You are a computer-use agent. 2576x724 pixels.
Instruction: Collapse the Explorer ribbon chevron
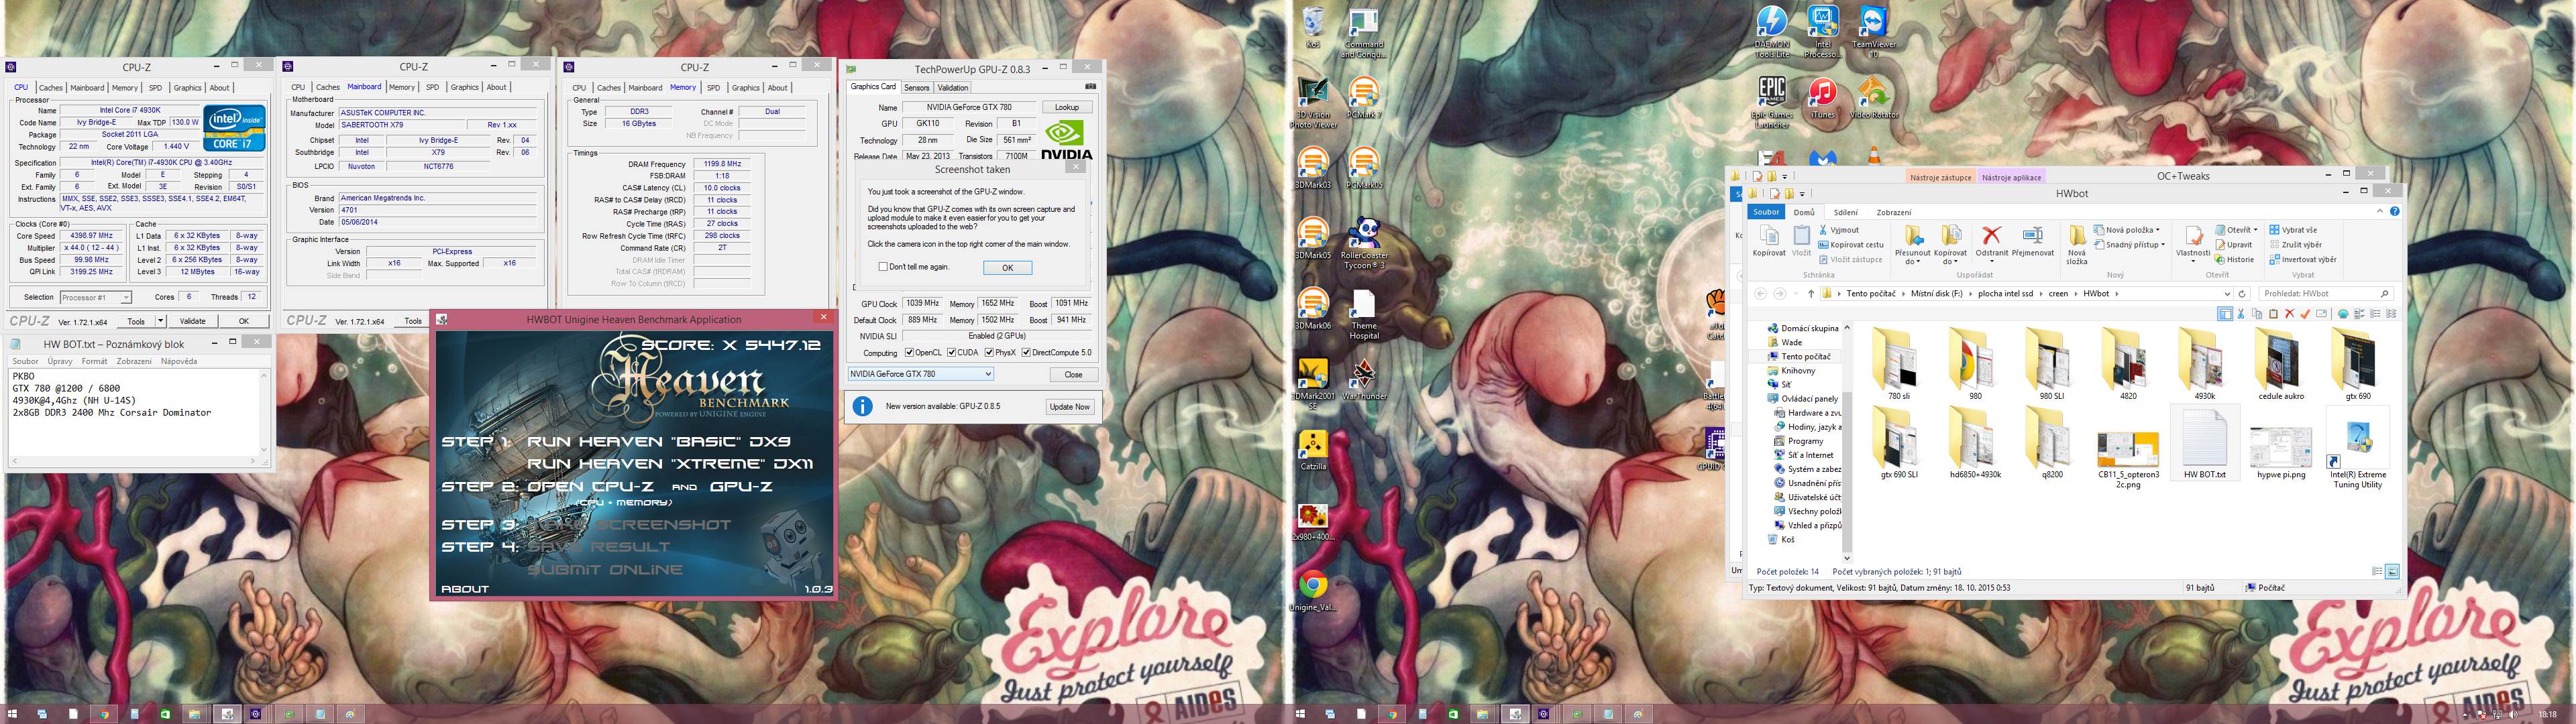click(2380, 212)
